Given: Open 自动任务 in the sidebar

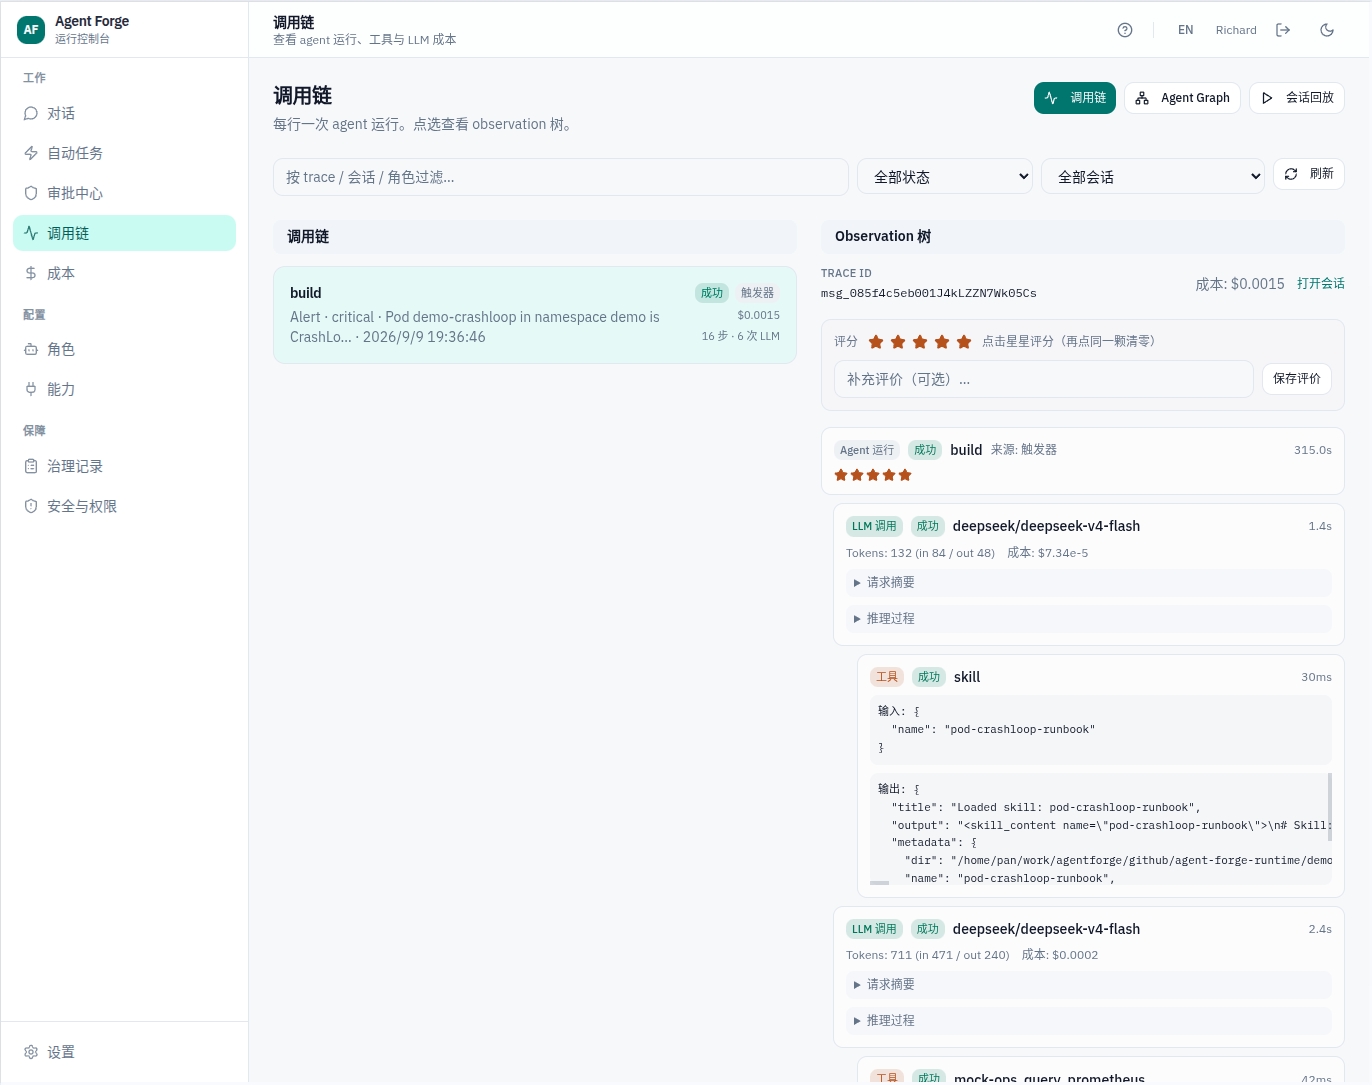Looking at the screenshot, I should tap(124, 153).
